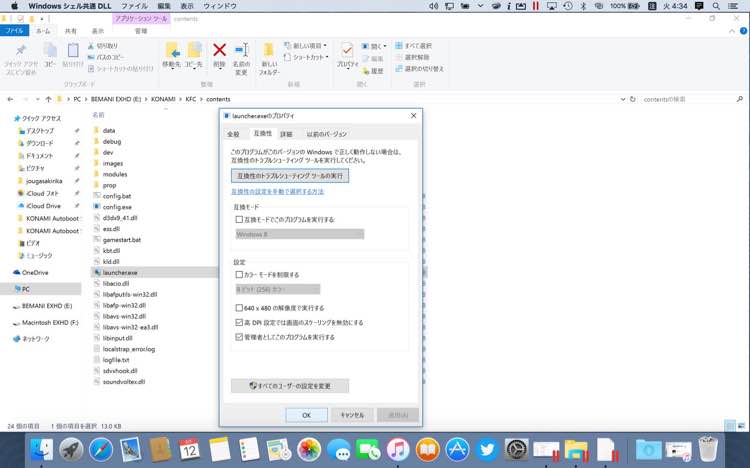The image size is (750, 468).
Task: Click the red Delete icon in ribbon
Action: tap(220, 50)
